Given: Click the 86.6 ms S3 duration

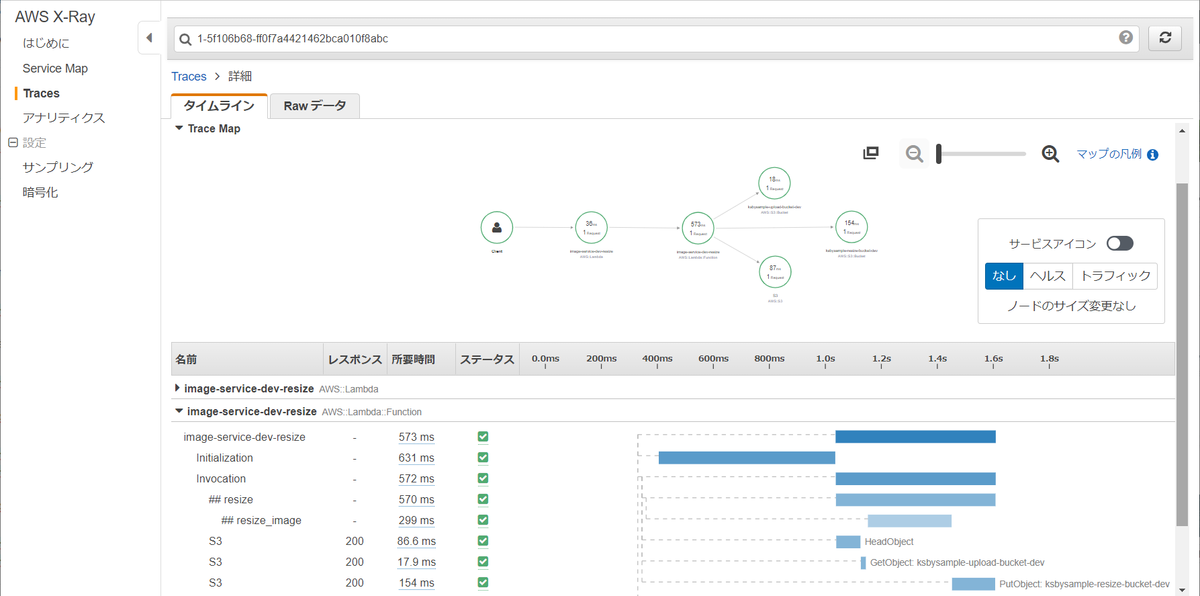Looking at the screenshot, I should click(416, 541).
